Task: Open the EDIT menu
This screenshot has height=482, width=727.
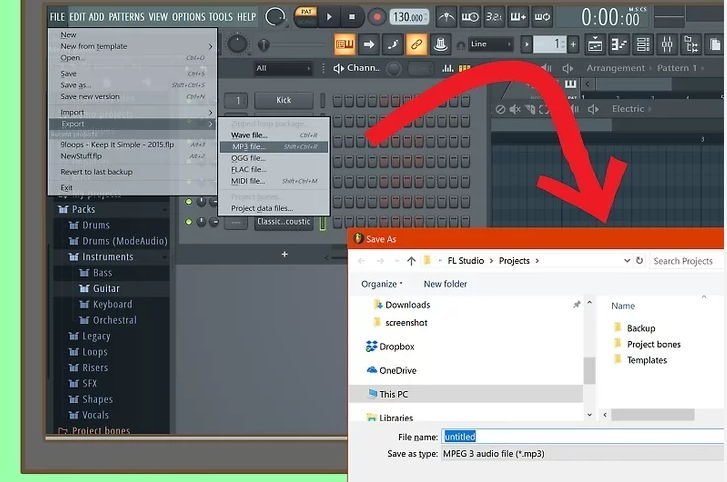Action: [77, 17]
